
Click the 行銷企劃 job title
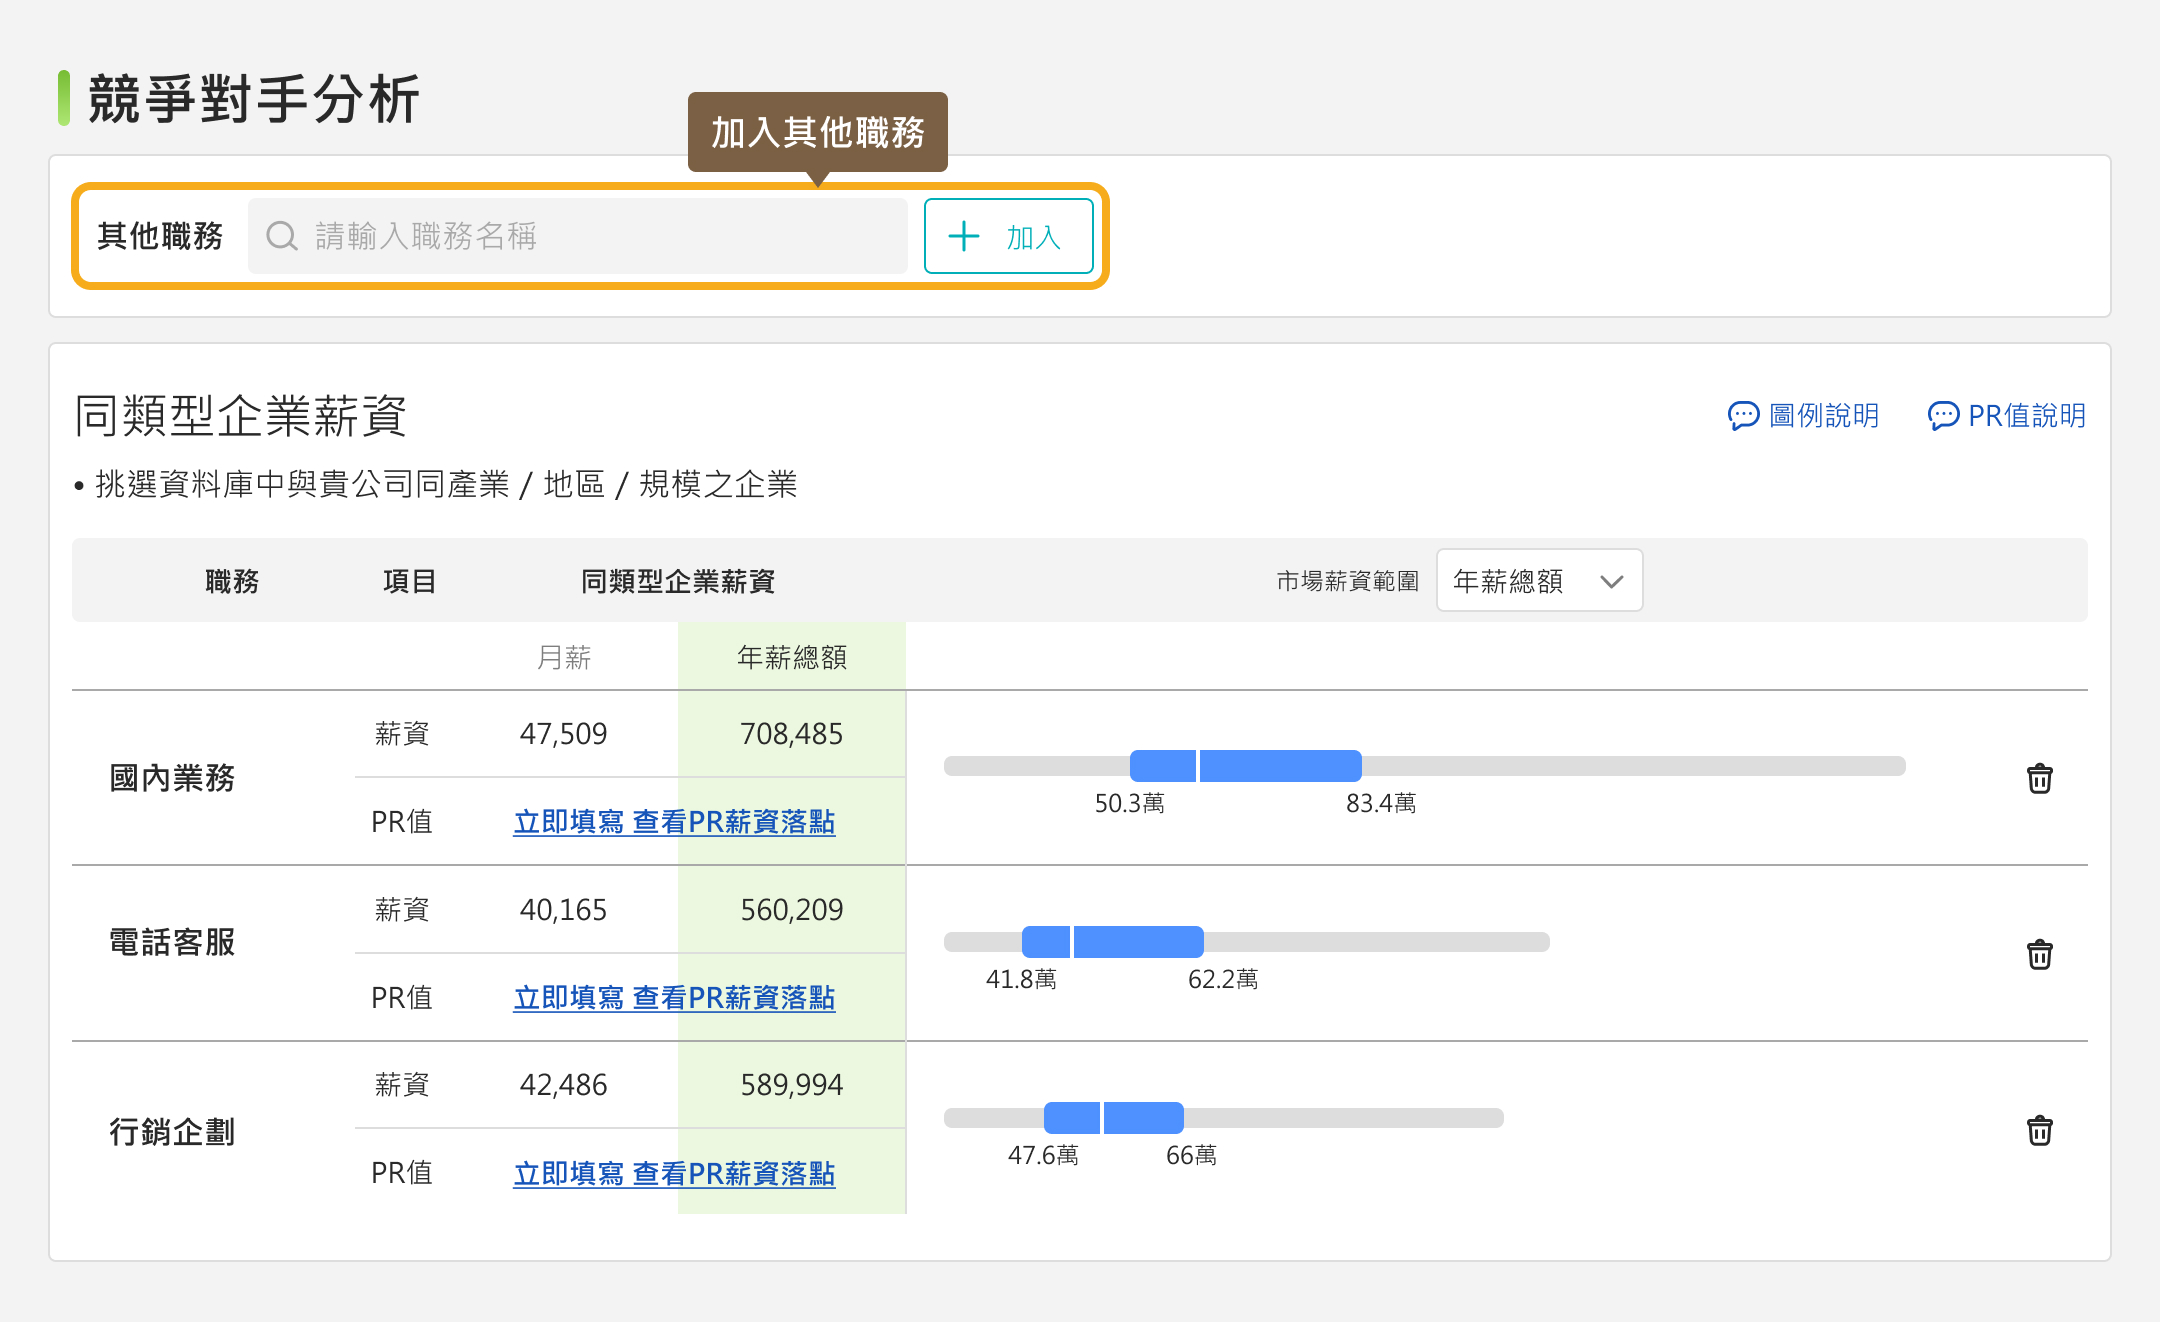point(172,1132)
